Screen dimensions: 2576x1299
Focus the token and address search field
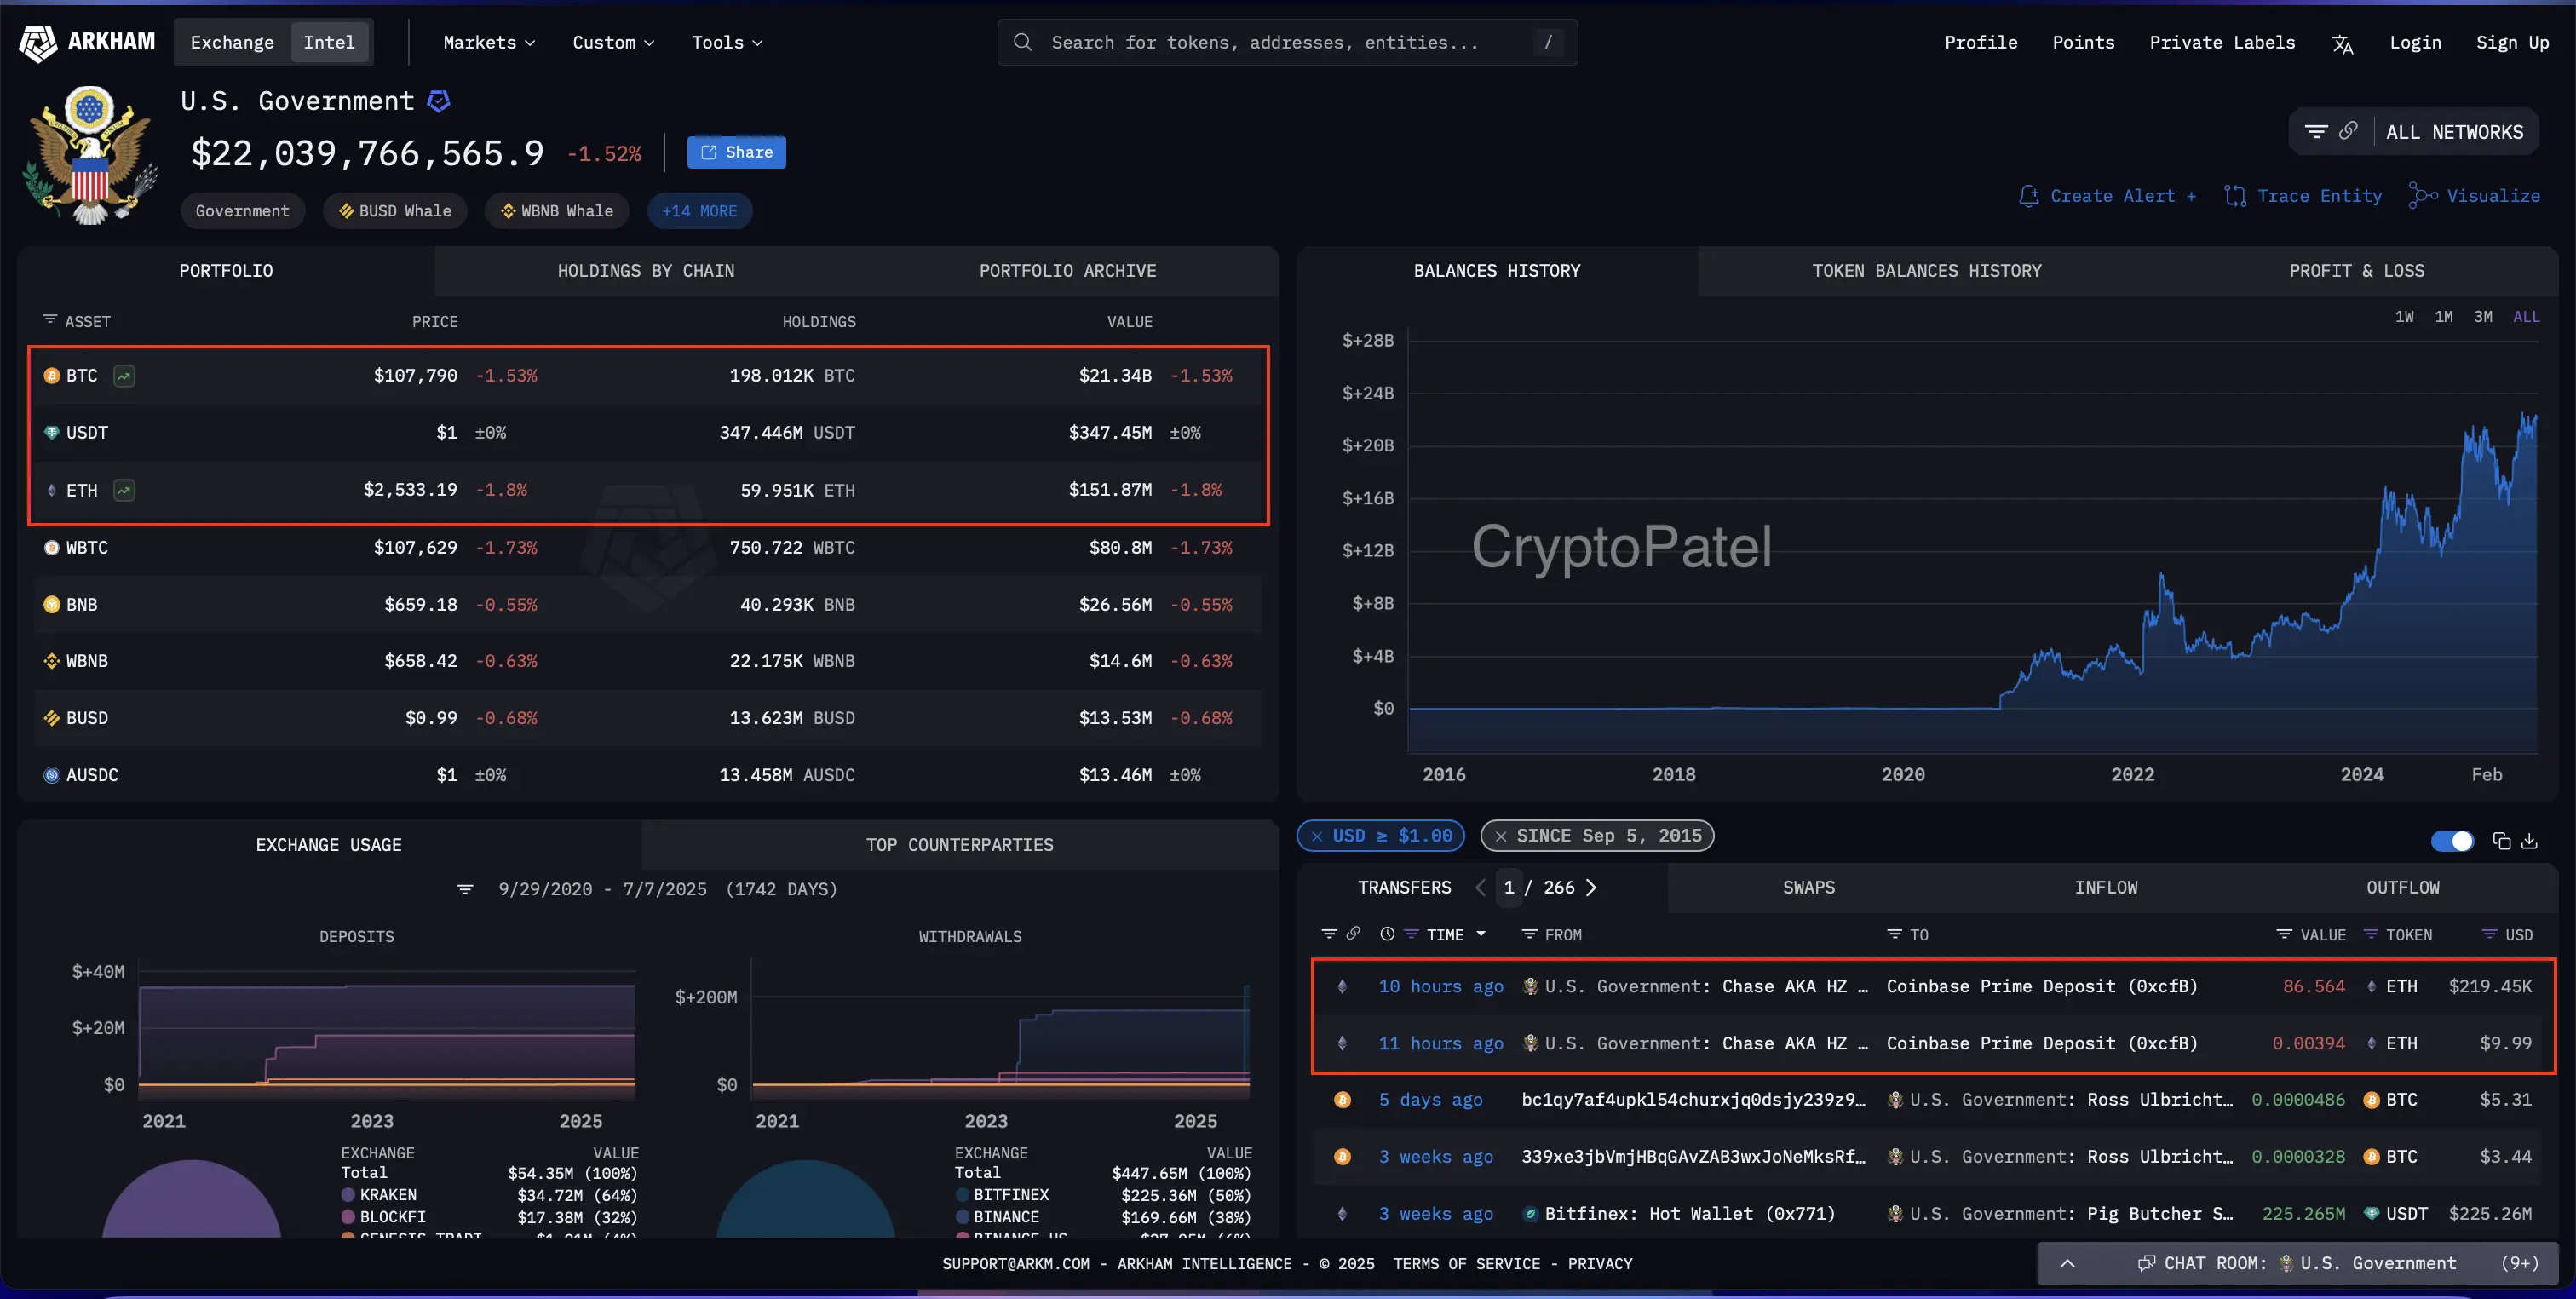pos(1287,42)
